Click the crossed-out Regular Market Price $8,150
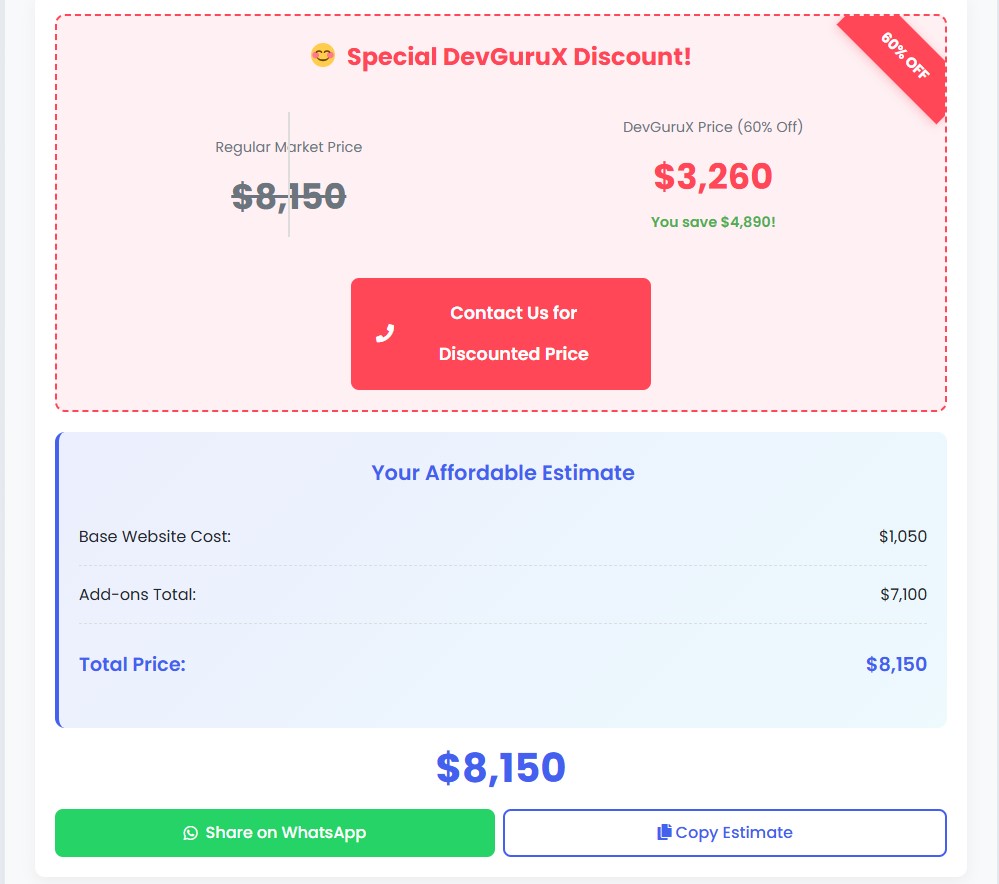 (288, 196)
